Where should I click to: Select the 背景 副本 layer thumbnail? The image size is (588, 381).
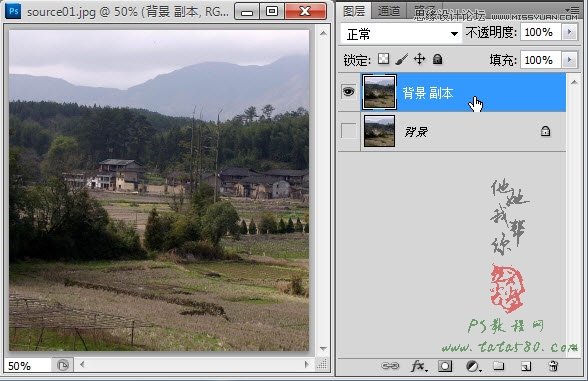click(x=380, y=92)
